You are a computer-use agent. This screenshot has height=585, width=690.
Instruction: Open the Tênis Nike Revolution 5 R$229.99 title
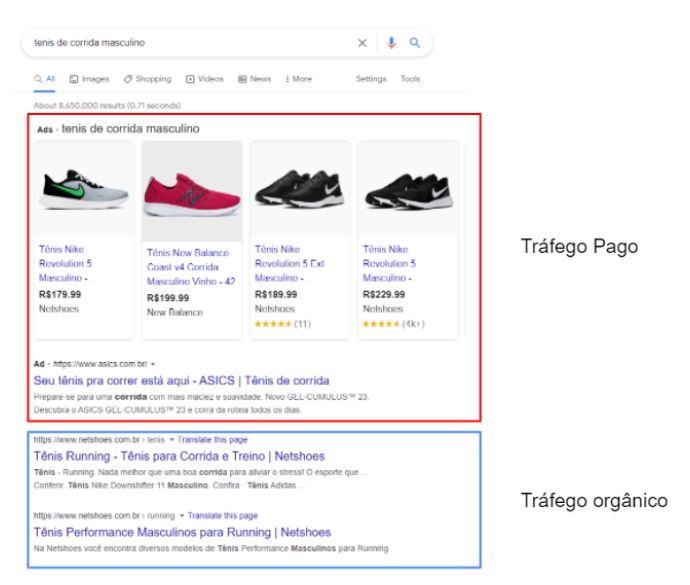389,264
